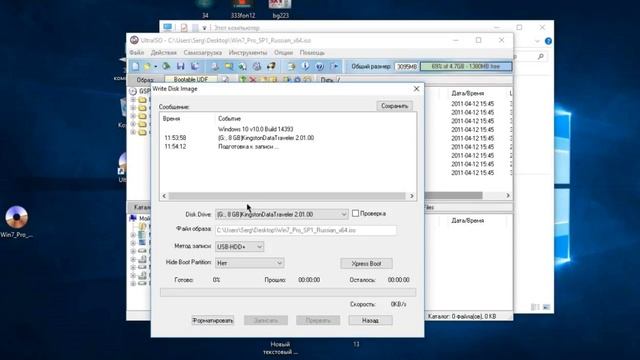
Task: Open the Инструменты menu
Action: click(248, 53)
